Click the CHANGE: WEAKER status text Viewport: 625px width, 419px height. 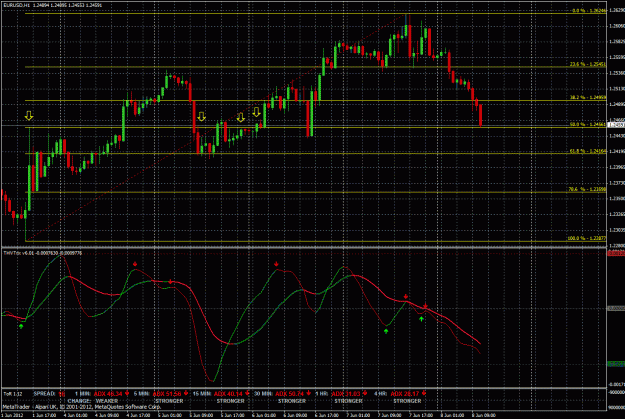[93, 401]
